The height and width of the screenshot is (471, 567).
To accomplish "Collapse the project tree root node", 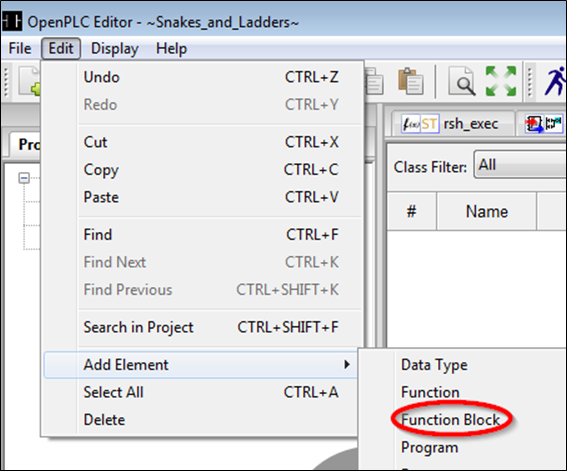I will (x=24, y=178).
